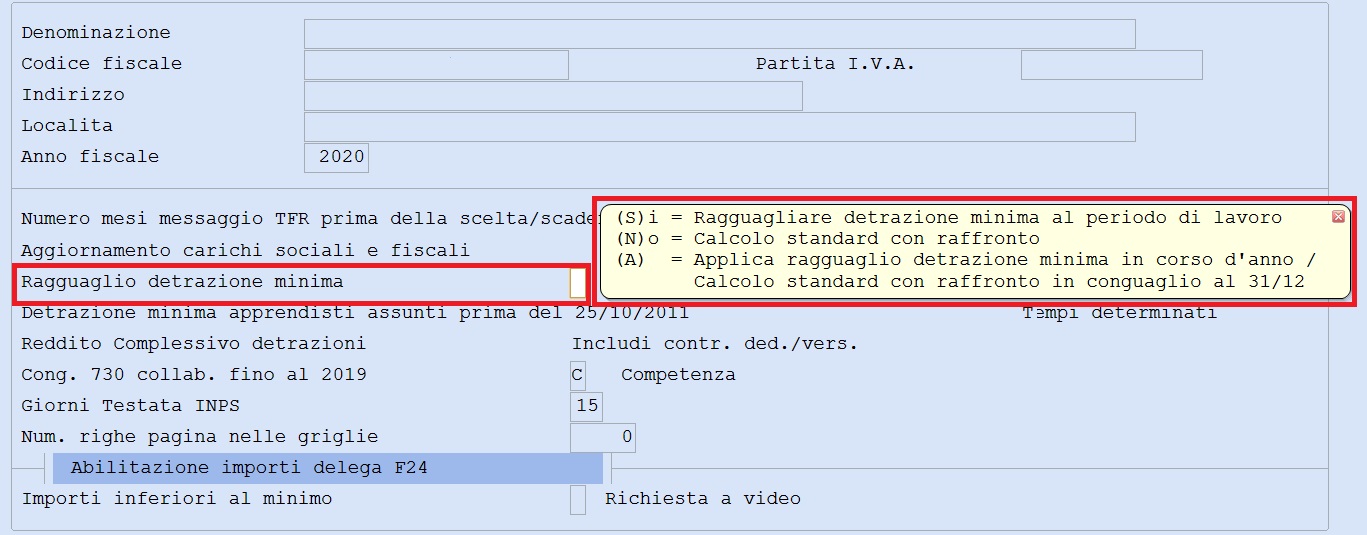This screenshot has height=535, width=1367.
Task: Focus the Codice fiscale field
Action: click(436, 64)
